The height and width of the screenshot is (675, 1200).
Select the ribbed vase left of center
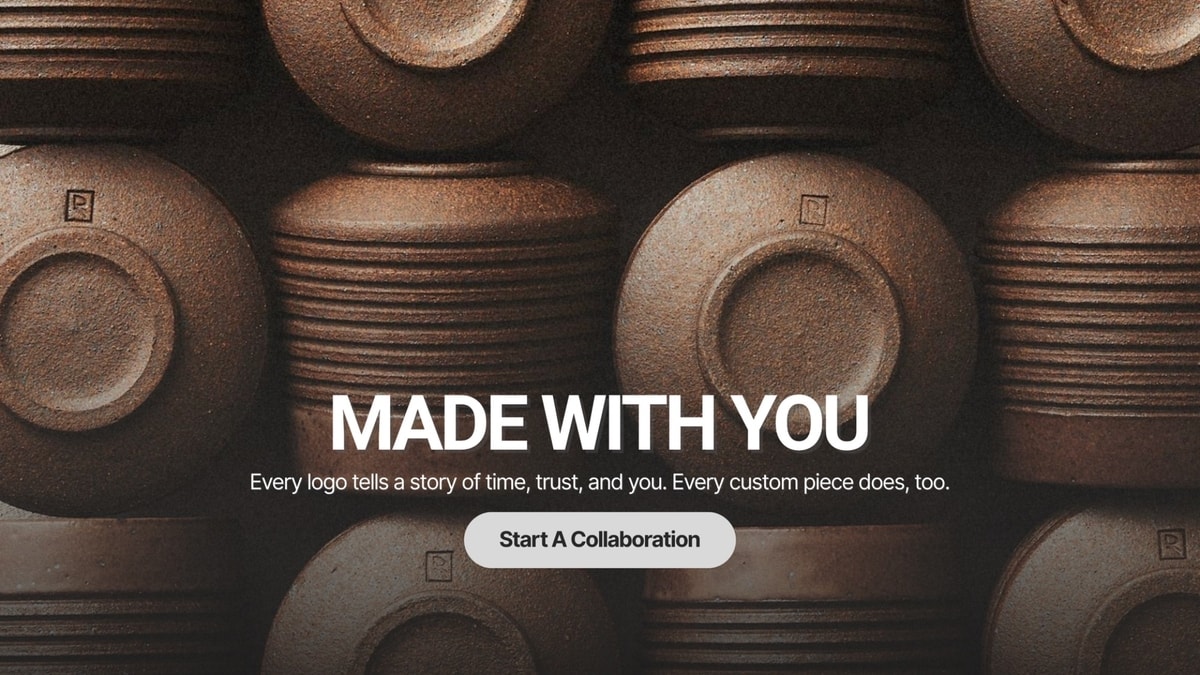tap(442, 300)
